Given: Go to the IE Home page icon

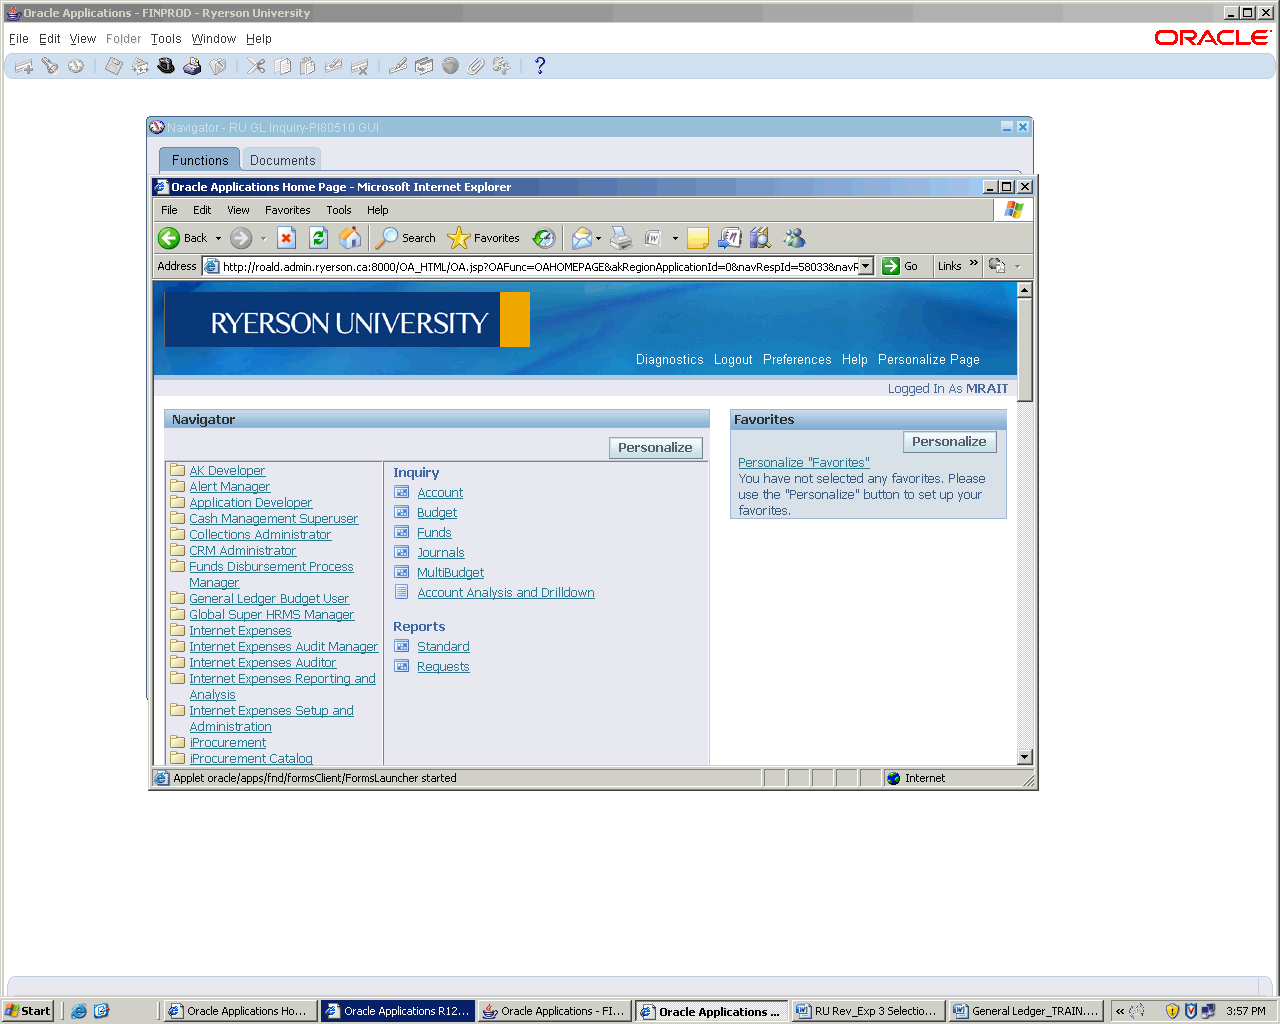Looking at the screenshot, I should [x=350, y=238].
